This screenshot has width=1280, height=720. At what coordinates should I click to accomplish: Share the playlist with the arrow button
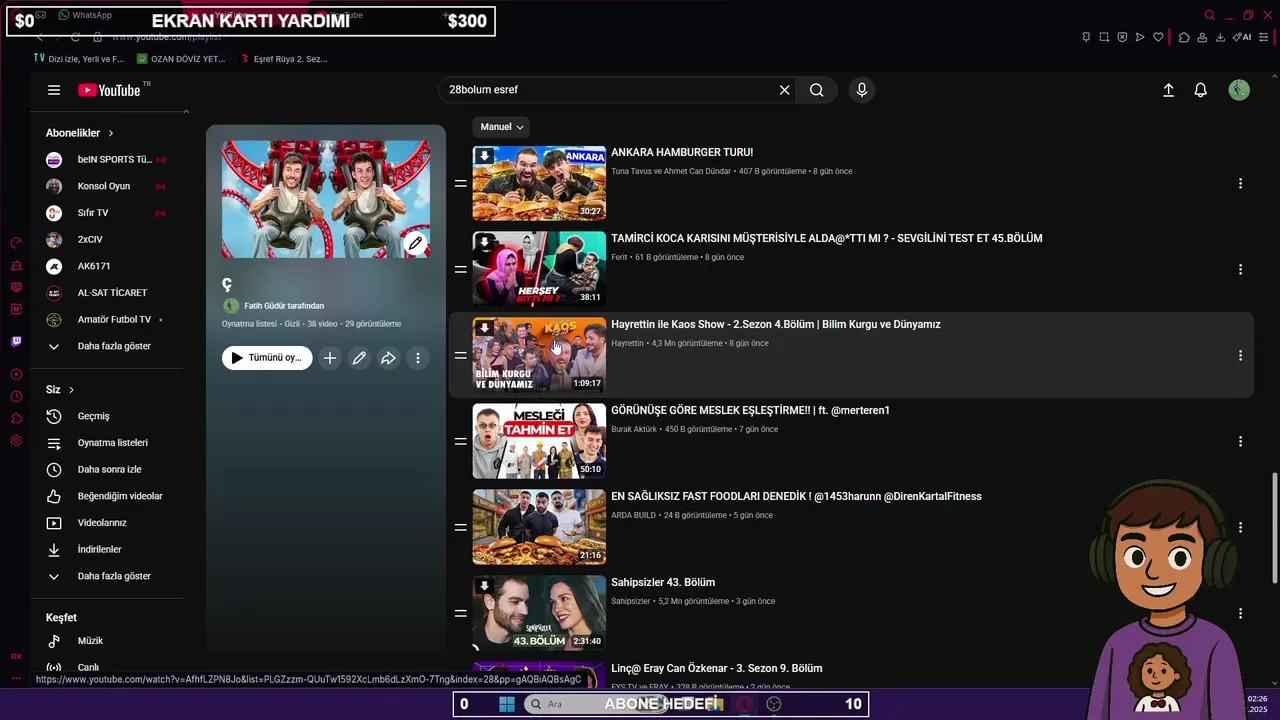tap(388, 358)
